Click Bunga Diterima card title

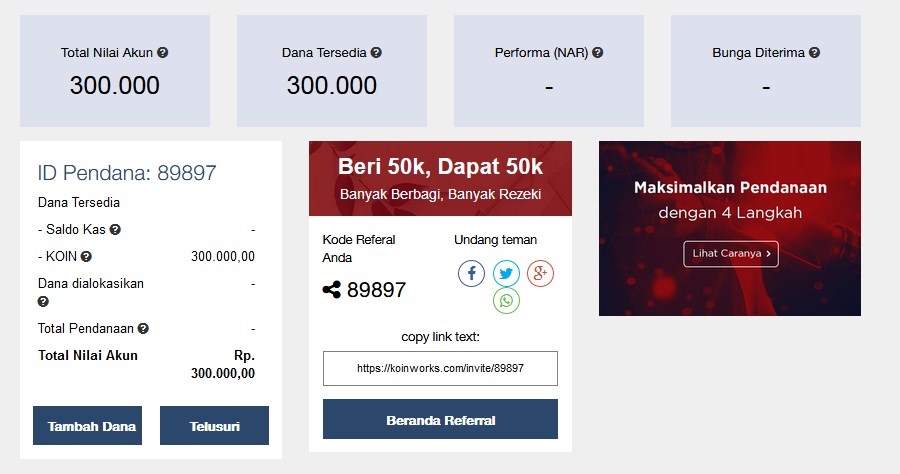tap(758, 53)
